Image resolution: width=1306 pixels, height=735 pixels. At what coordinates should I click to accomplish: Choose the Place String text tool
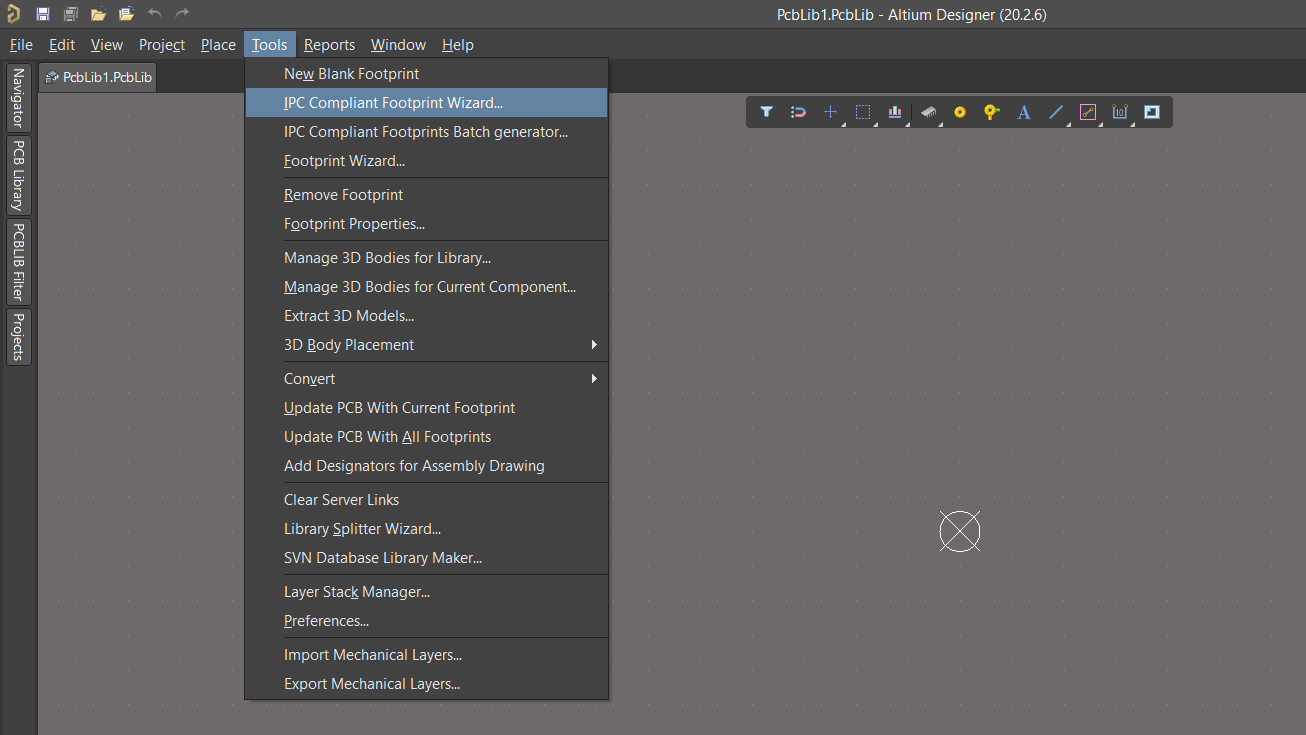coord(1024,112)
